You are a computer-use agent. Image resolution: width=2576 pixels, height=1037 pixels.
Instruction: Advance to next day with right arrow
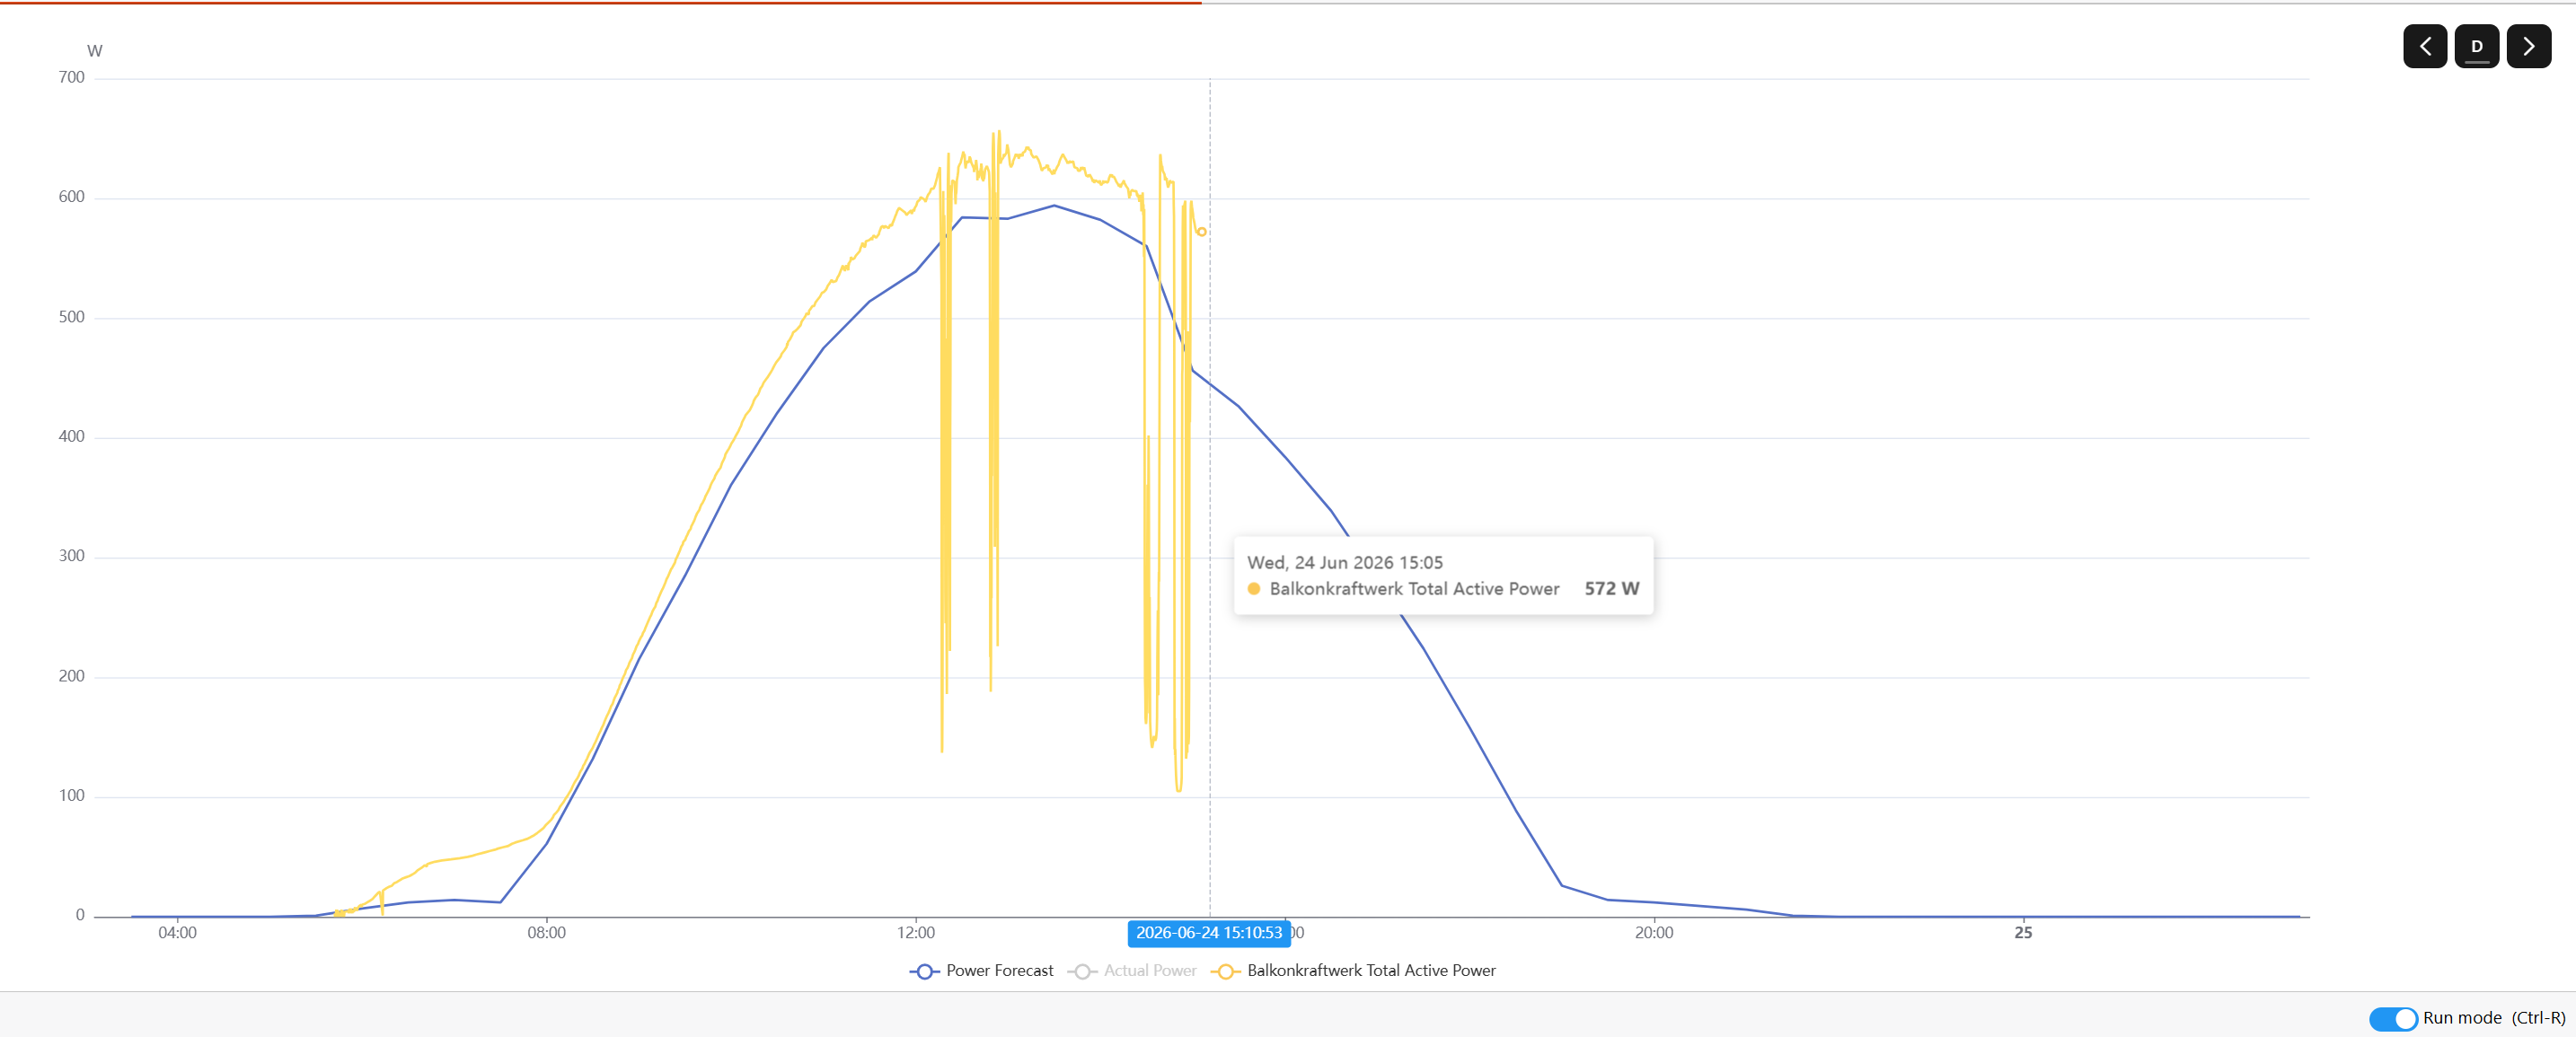coord(2528,46)
